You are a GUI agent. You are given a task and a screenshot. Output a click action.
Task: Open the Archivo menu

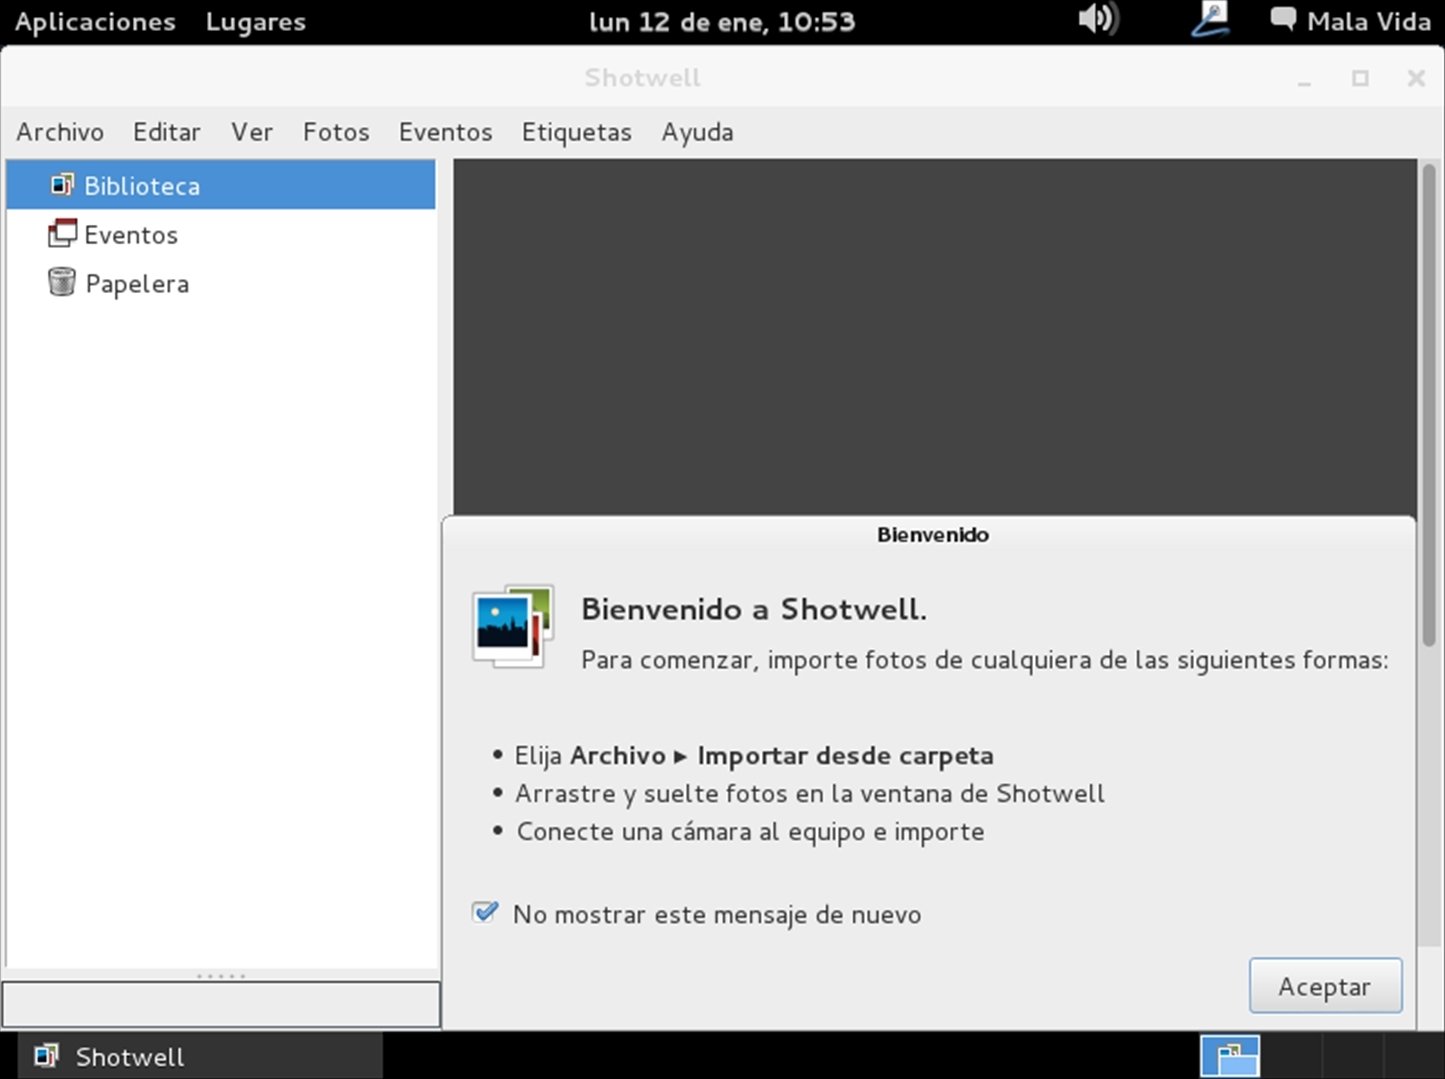click(60, 132)
